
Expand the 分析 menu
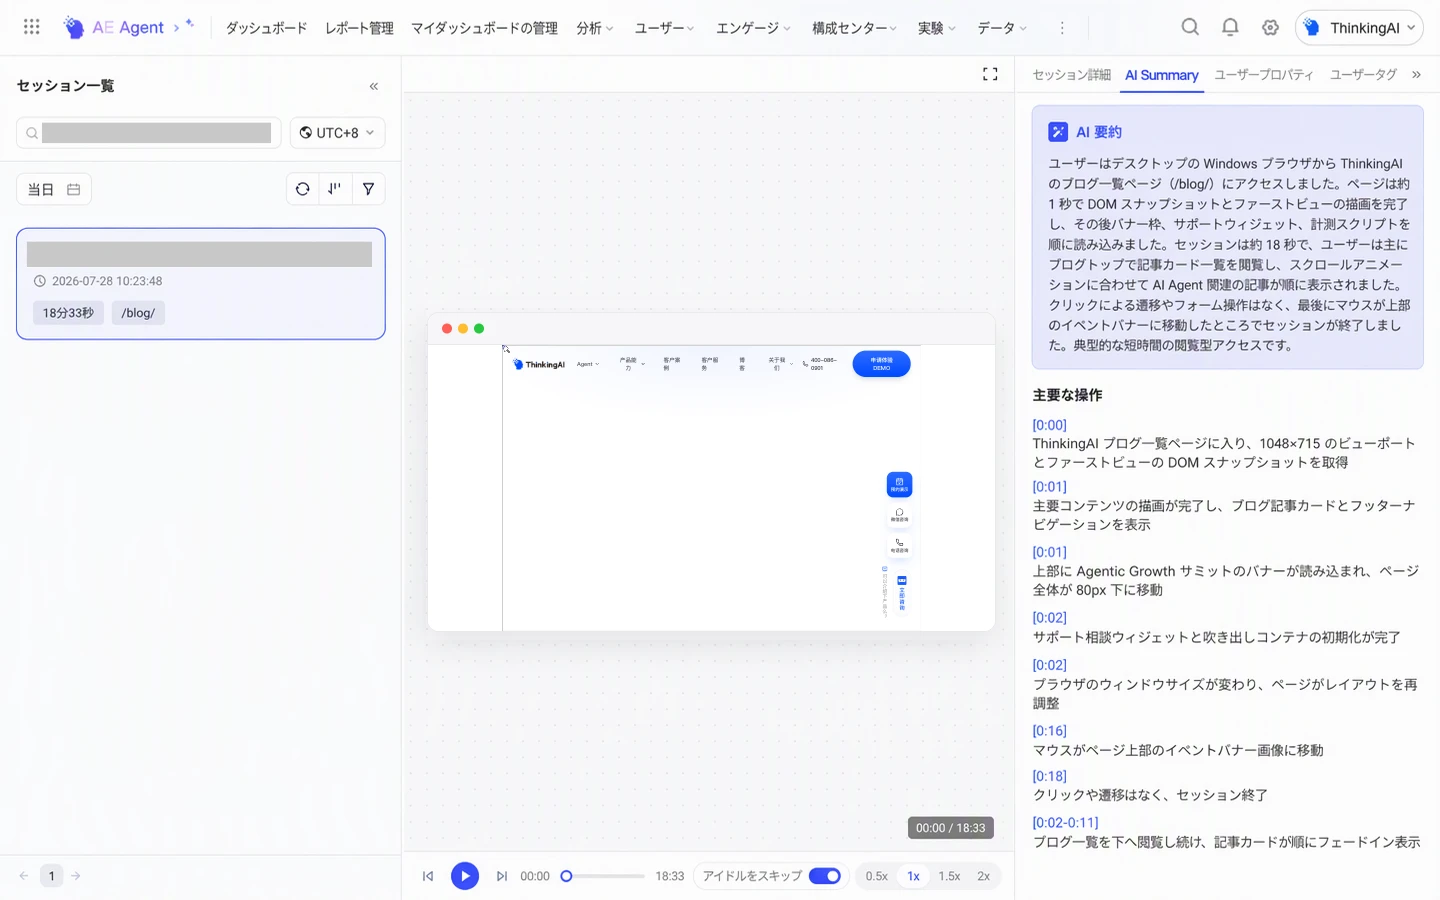point(595,28)
